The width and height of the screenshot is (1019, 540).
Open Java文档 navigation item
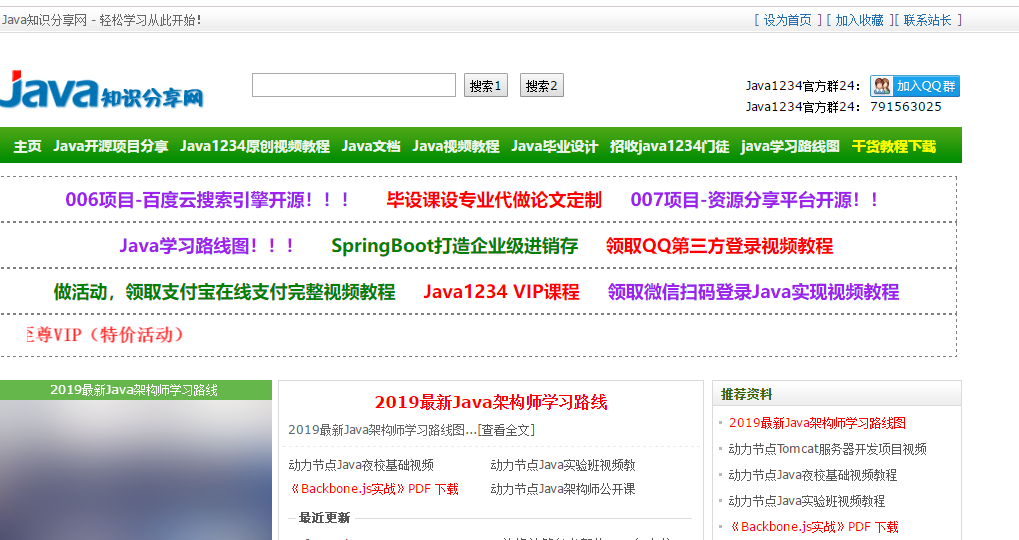click(371, 146)
